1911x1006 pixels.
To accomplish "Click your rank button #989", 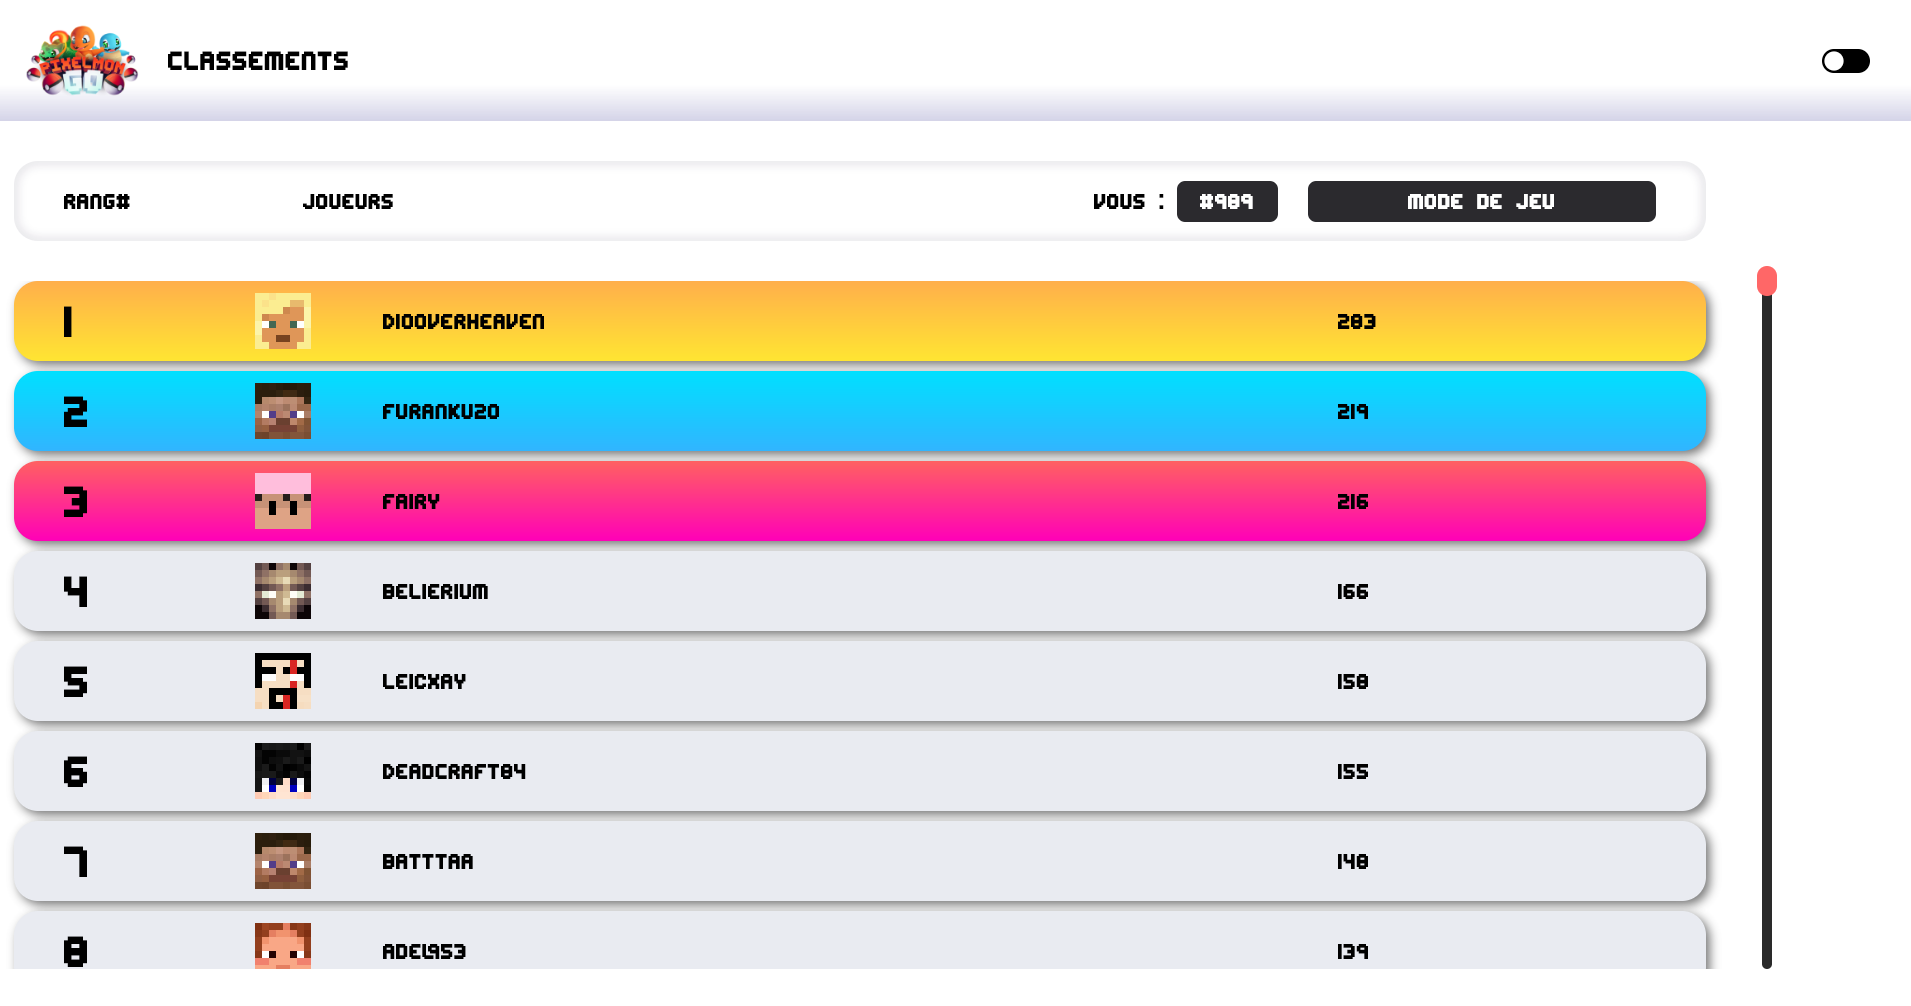I will pos(1227,201).
